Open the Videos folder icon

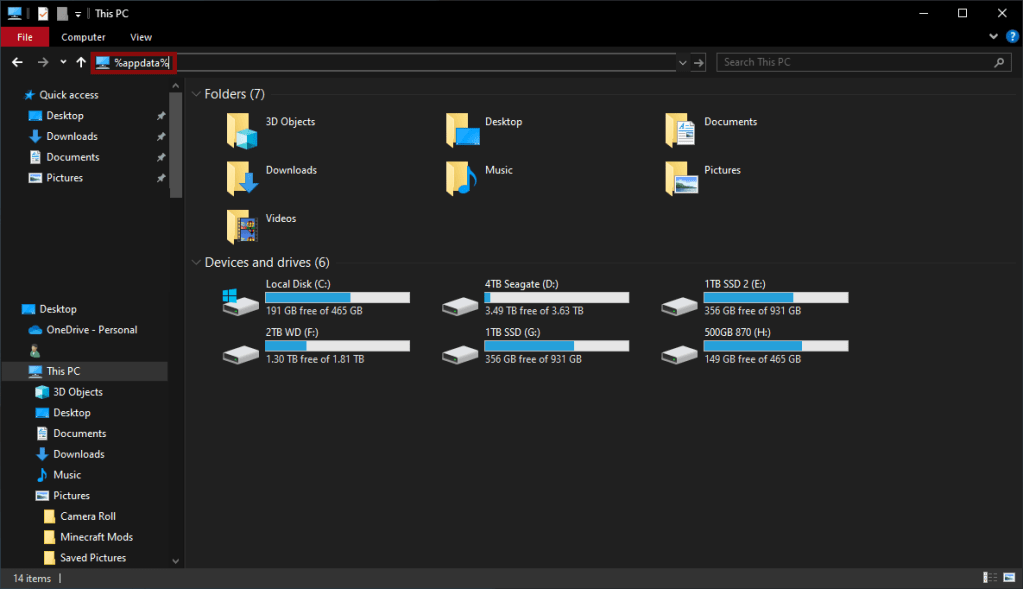242,227
